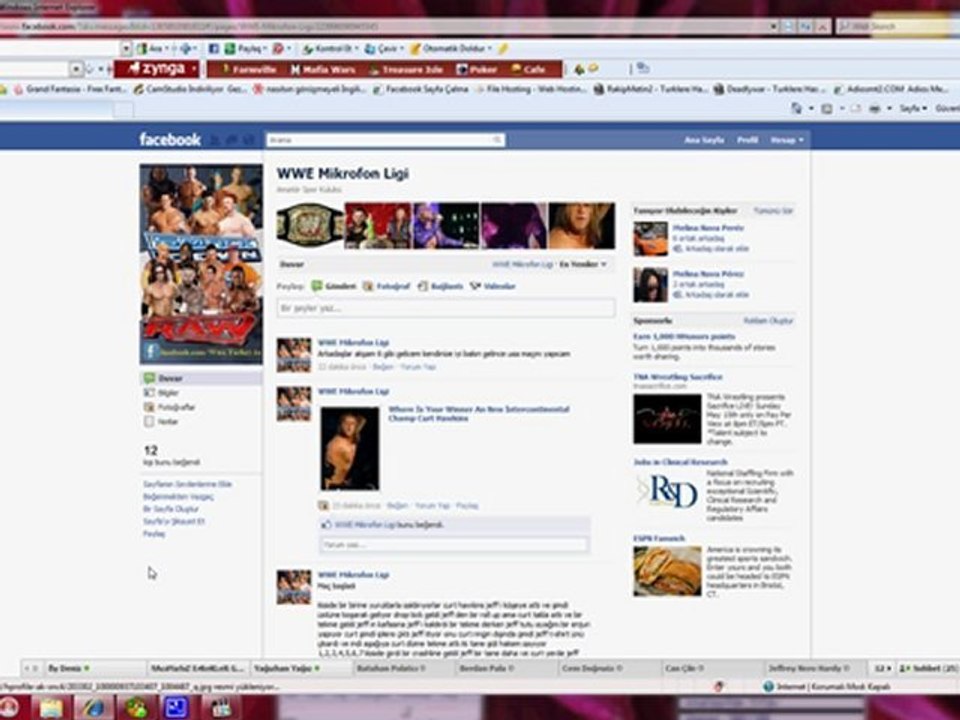Image resolution: width=960 pixels, height=720 pixels.
Task: Open Farmville from the Zynga toolbar
Action: tap(249, 69)
